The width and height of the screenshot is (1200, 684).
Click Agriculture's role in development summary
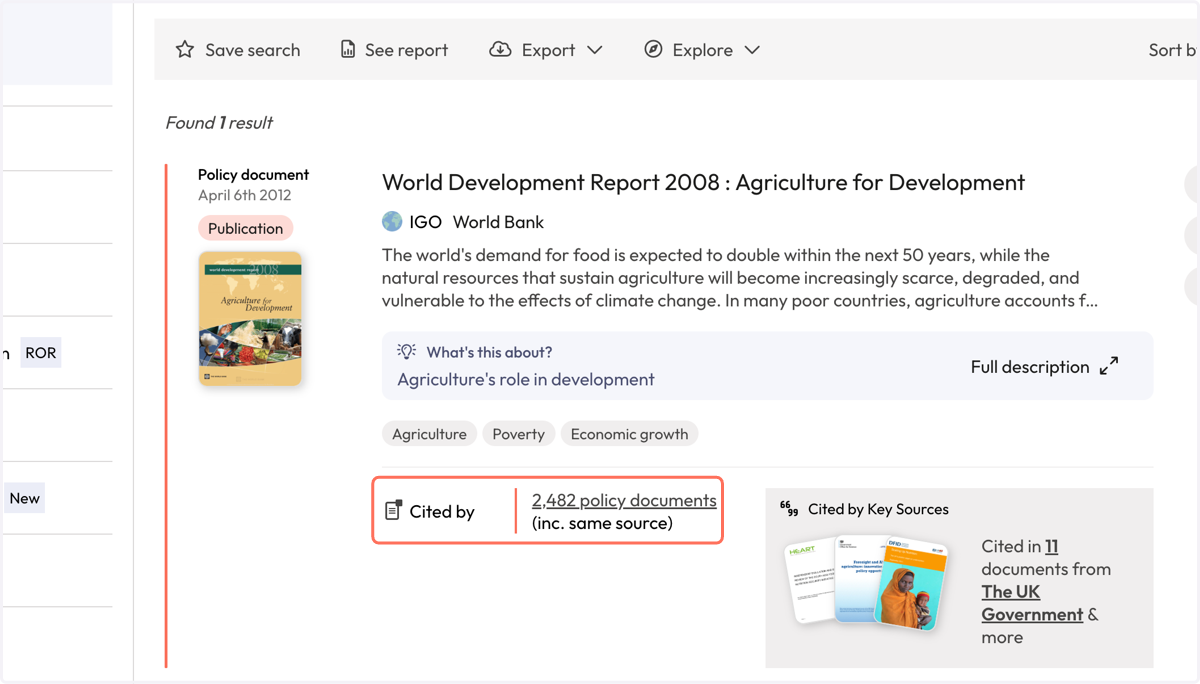526,379
